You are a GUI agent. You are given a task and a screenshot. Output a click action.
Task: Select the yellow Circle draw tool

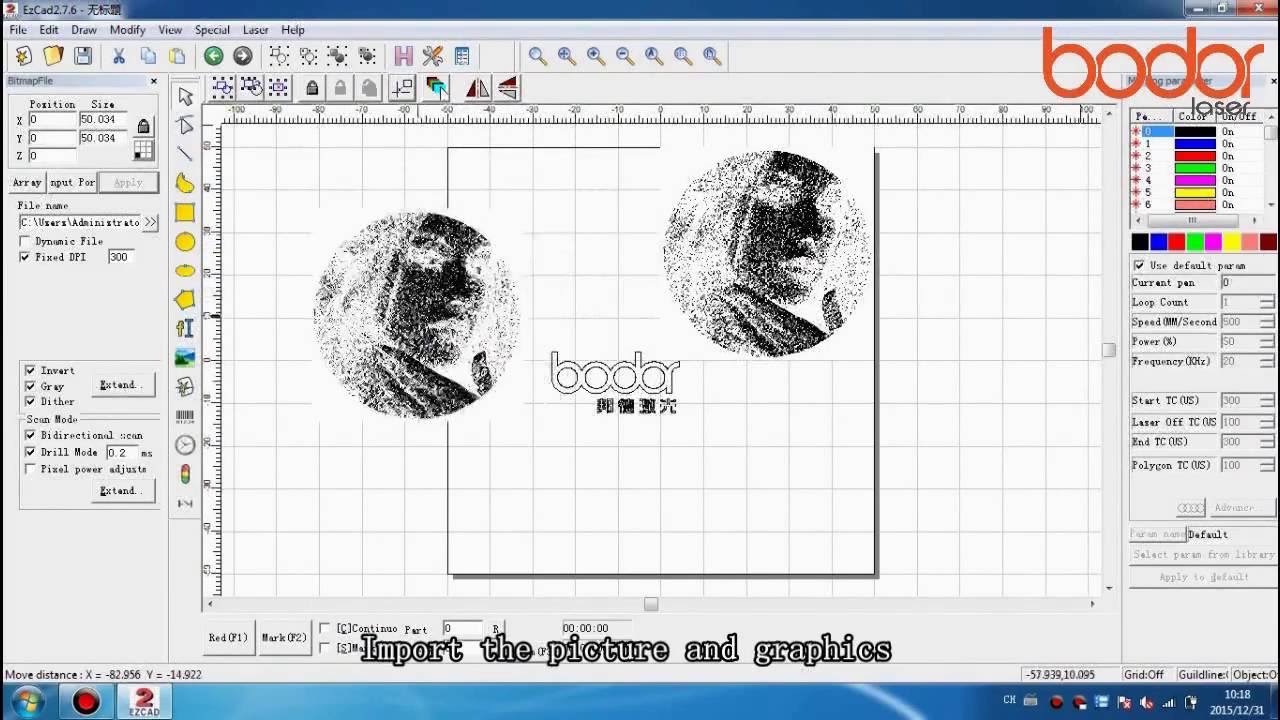tap(185, 242)
